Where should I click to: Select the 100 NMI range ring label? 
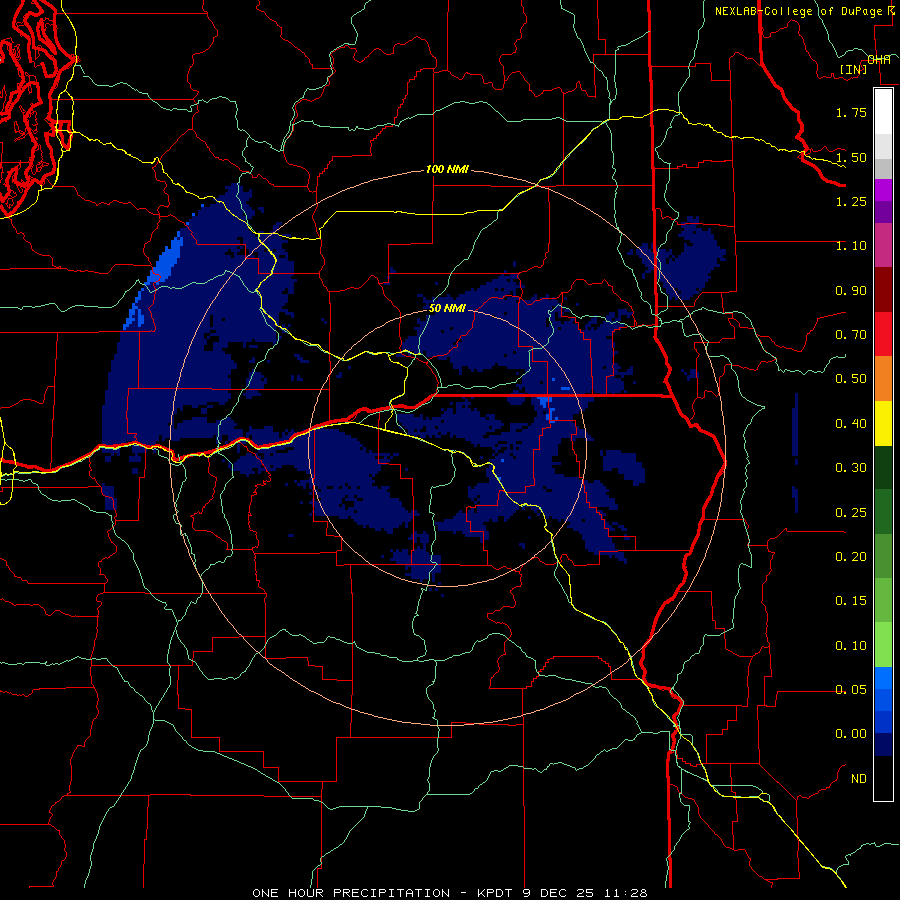(447, 169)
